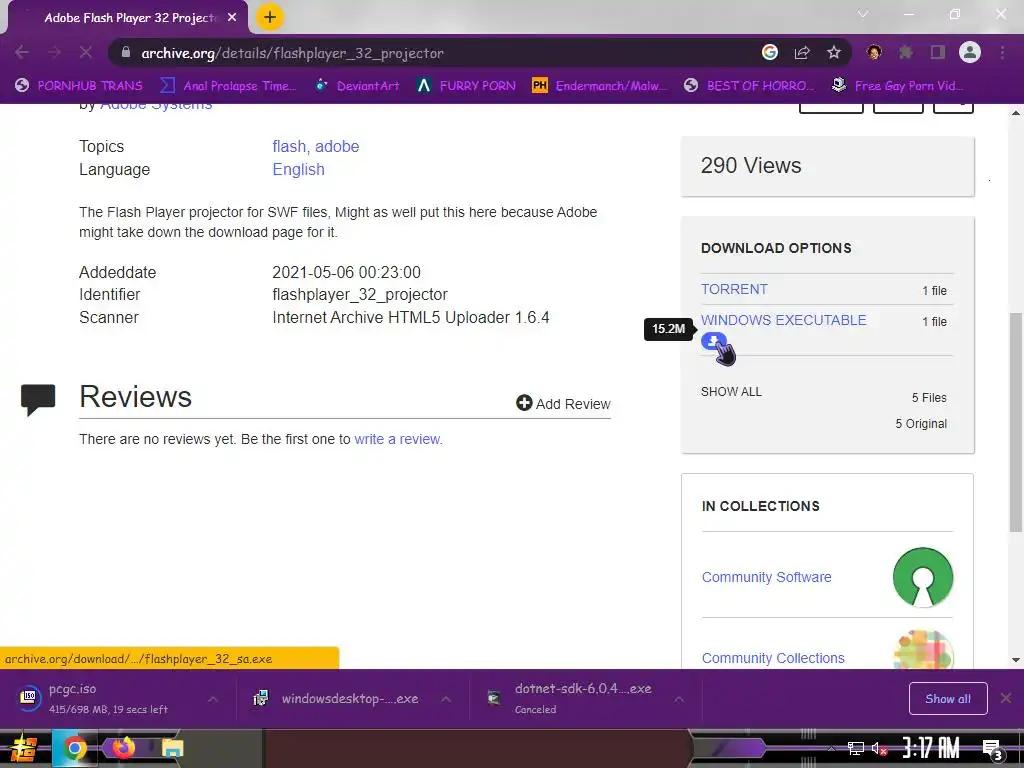Click the green Community Software collection thumbnail
Image resolution: width=1024 pixels, height=768 pixels.
point(923,577)
